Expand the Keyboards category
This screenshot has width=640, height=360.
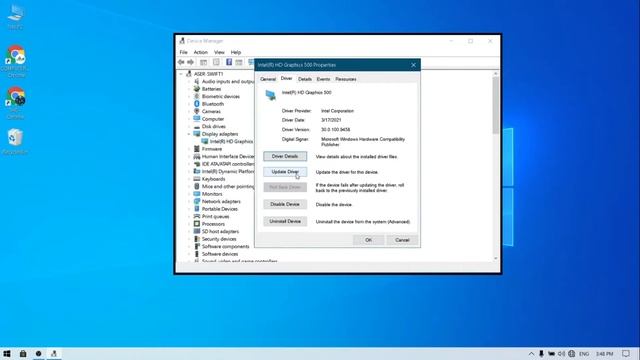189,179
